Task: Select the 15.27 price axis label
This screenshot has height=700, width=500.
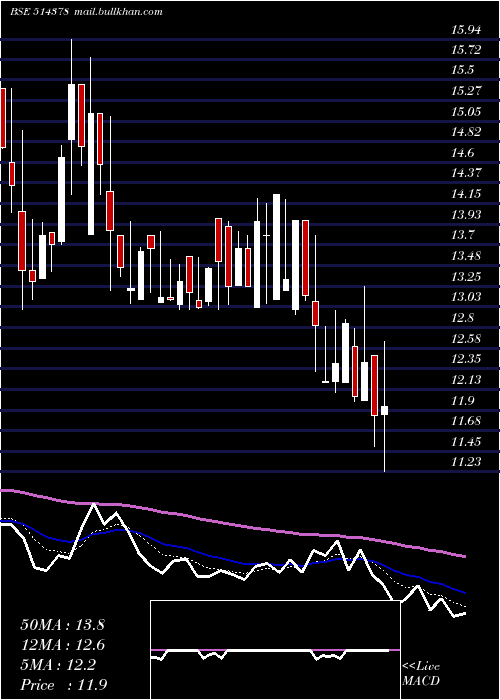Action: point(466,91)
